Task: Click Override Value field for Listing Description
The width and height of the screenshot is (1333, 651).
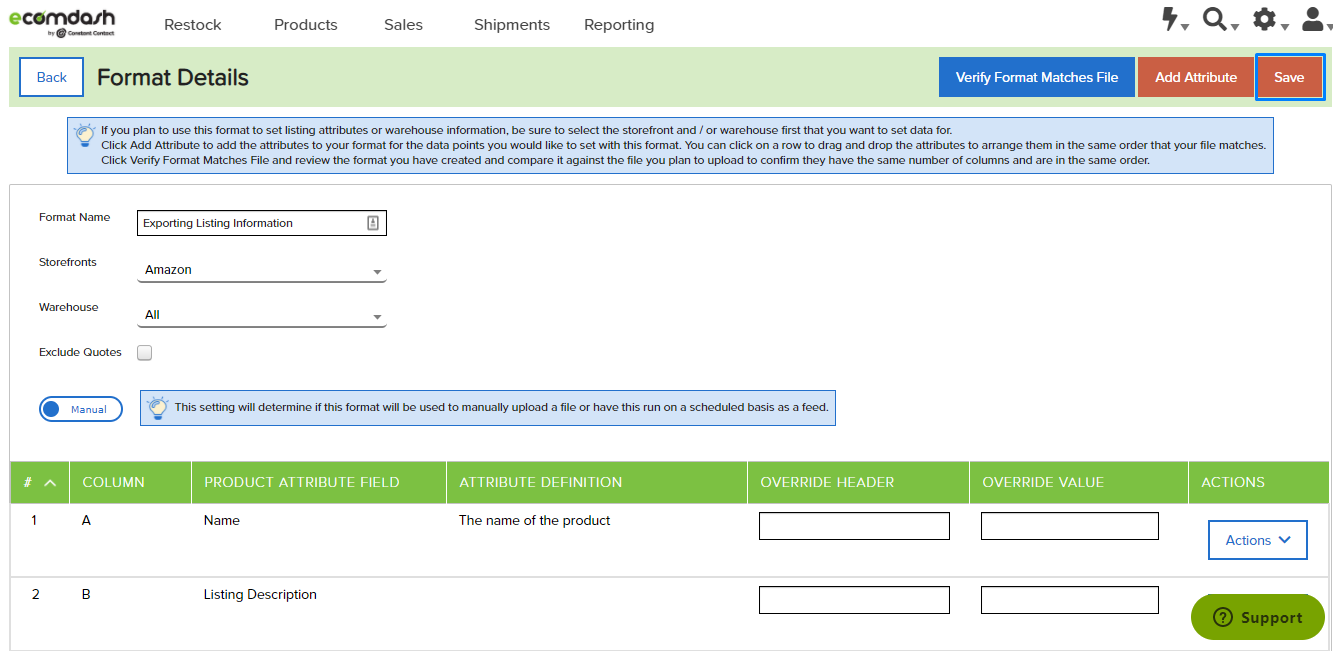Action: pyautogui.click(x=1070, y=600)
